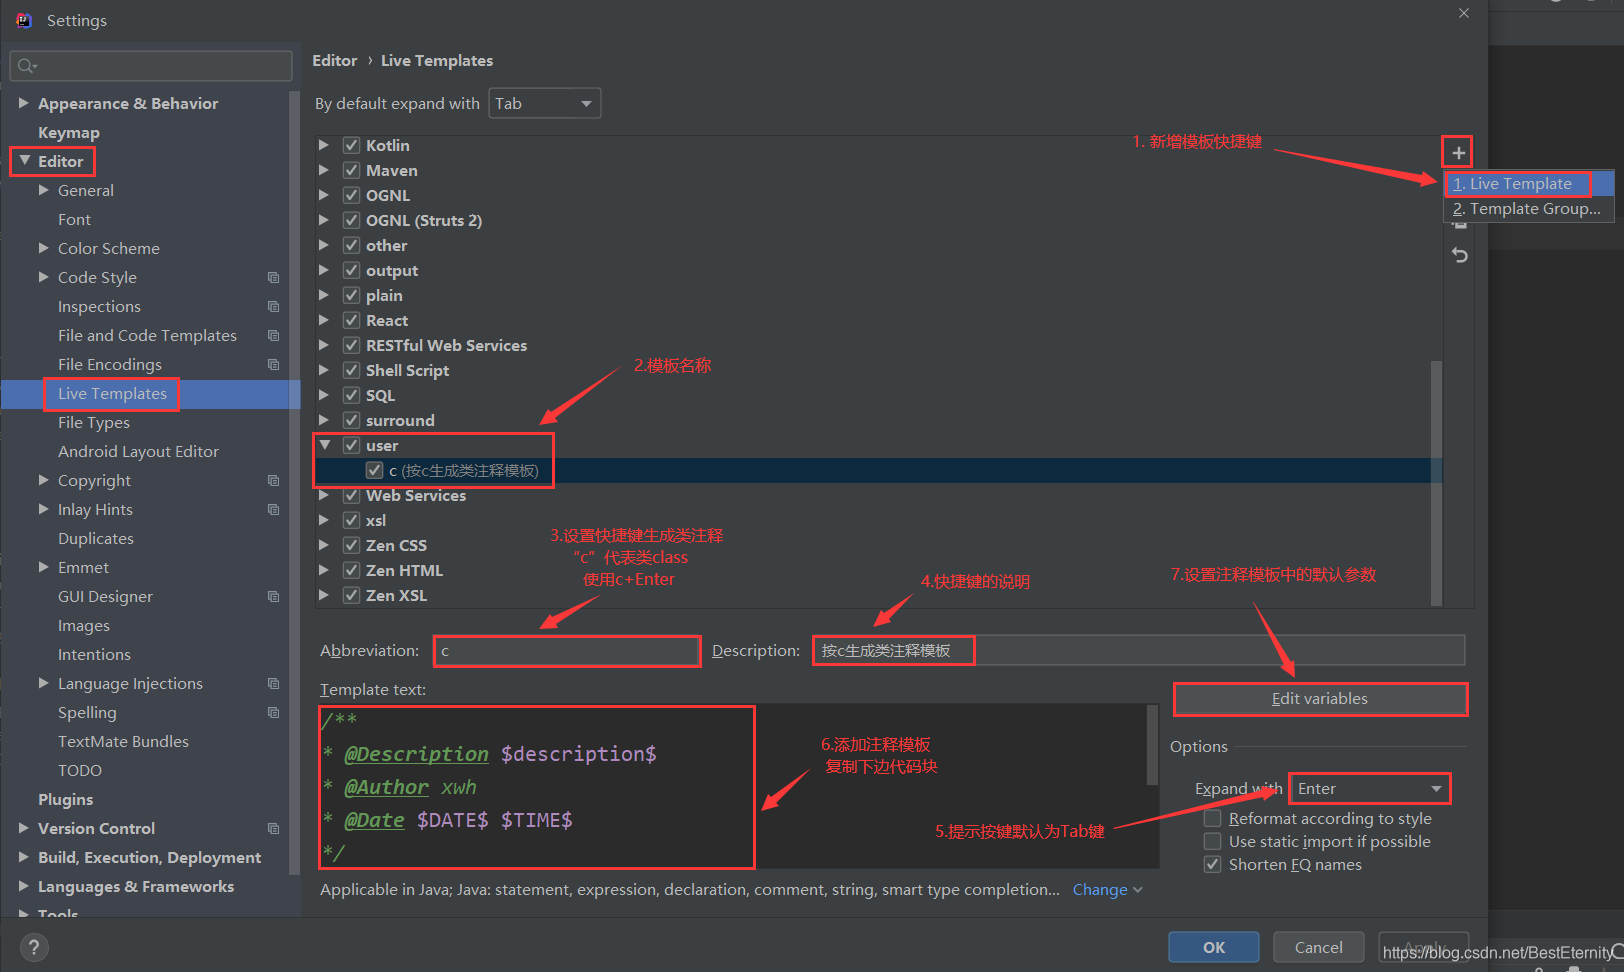Click project-level icon beside Copyright
1624x972 pixels.
tap(273, 480)
